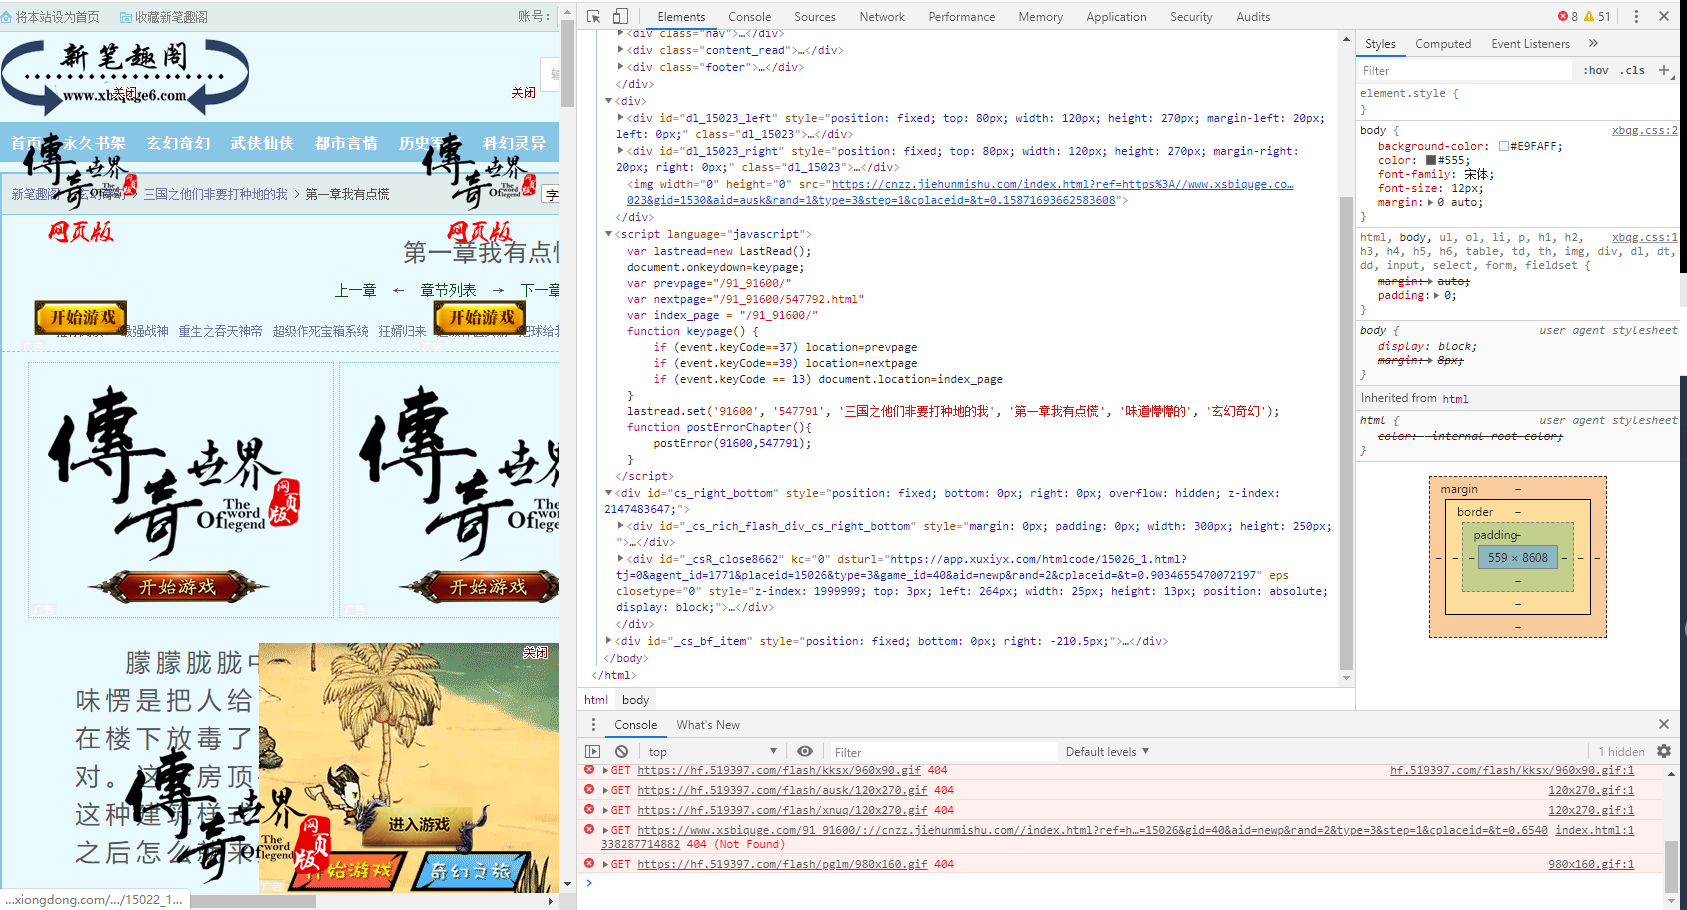Open the What's New drawer tab
The width and height of the screenshot is (1687, 910).
708,724
